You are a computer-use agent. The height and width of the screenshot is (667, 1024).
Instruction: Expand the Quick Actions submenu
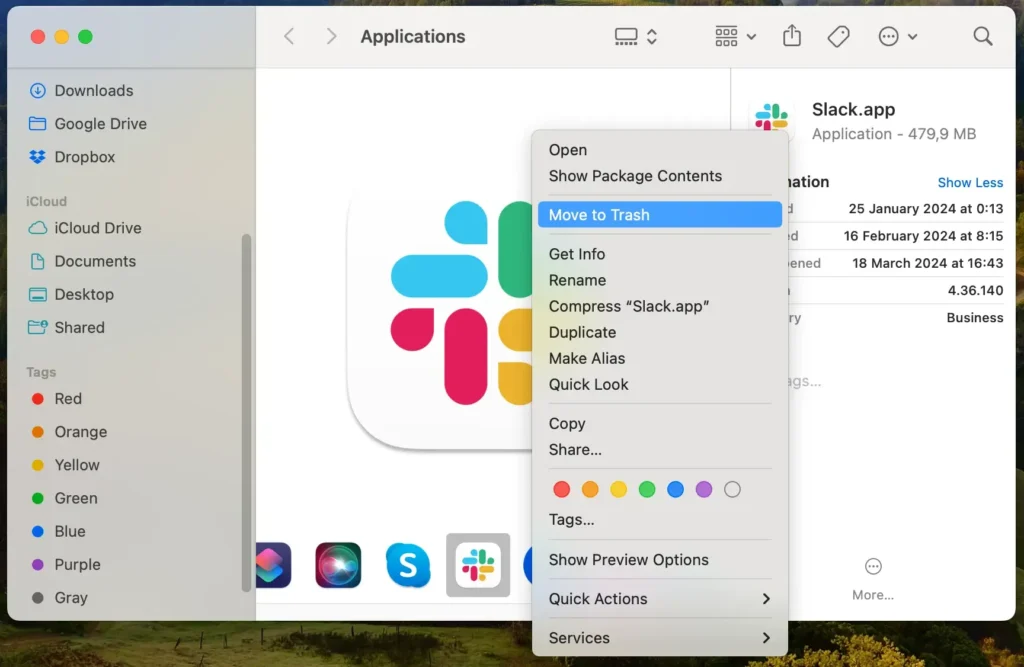(x=660, y=599)
